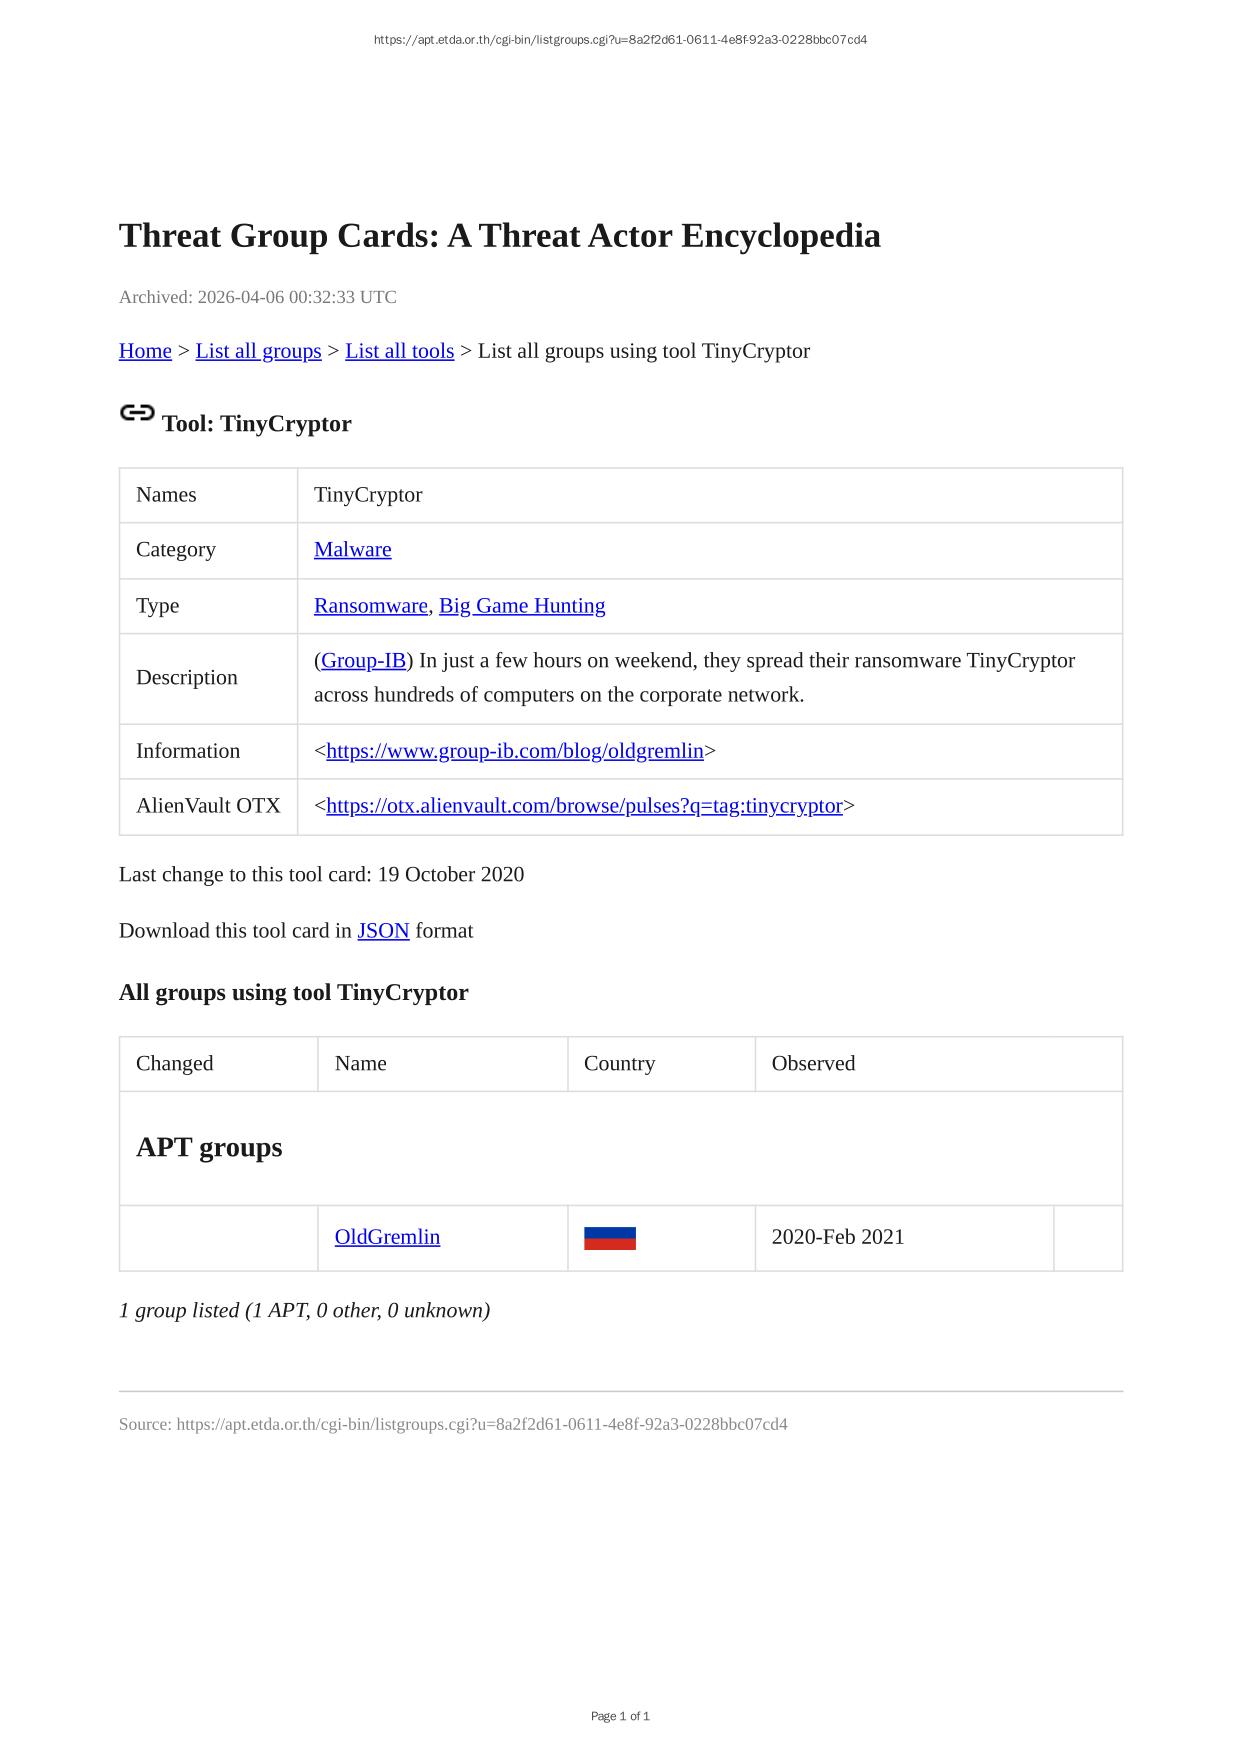Click the Observed column header
The image size is (1242, 1756).
[x=813, y=1064]
